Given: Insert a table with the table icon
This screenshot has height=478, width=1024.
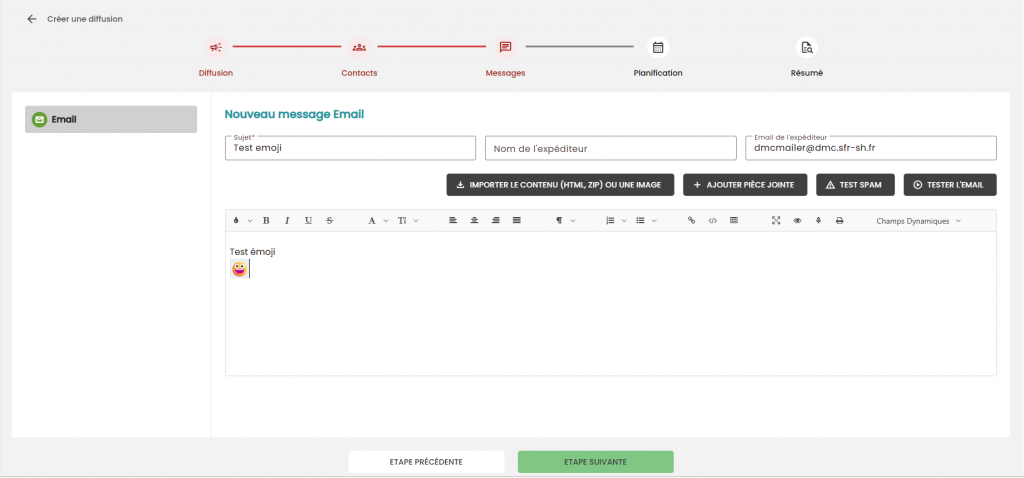Looking at the screenshot, I should [734, 221].
